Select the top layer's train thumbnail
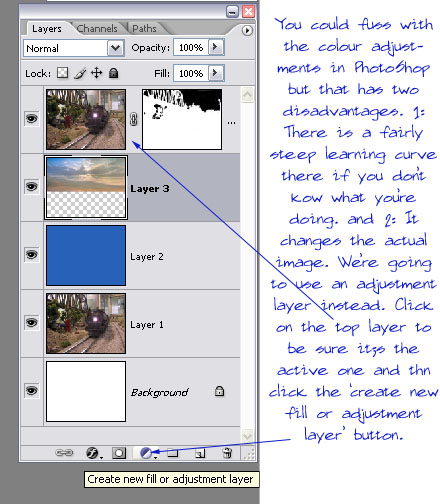440x504 pixels. click(86, 119)
